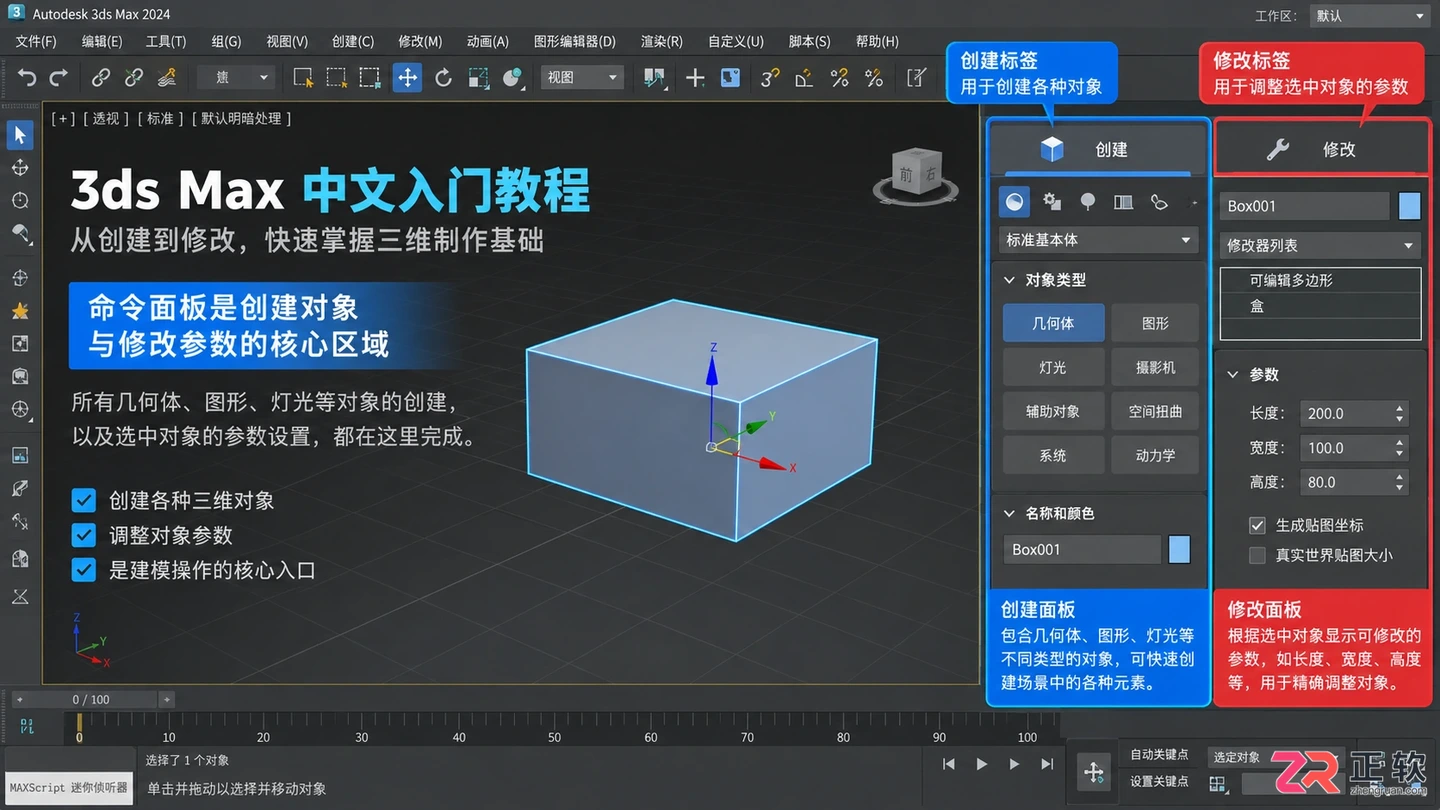The image size is (1440, 810).
Task: Toggle the 生成贴图坐标 checkbox
Action: (x=1258, y=525)
